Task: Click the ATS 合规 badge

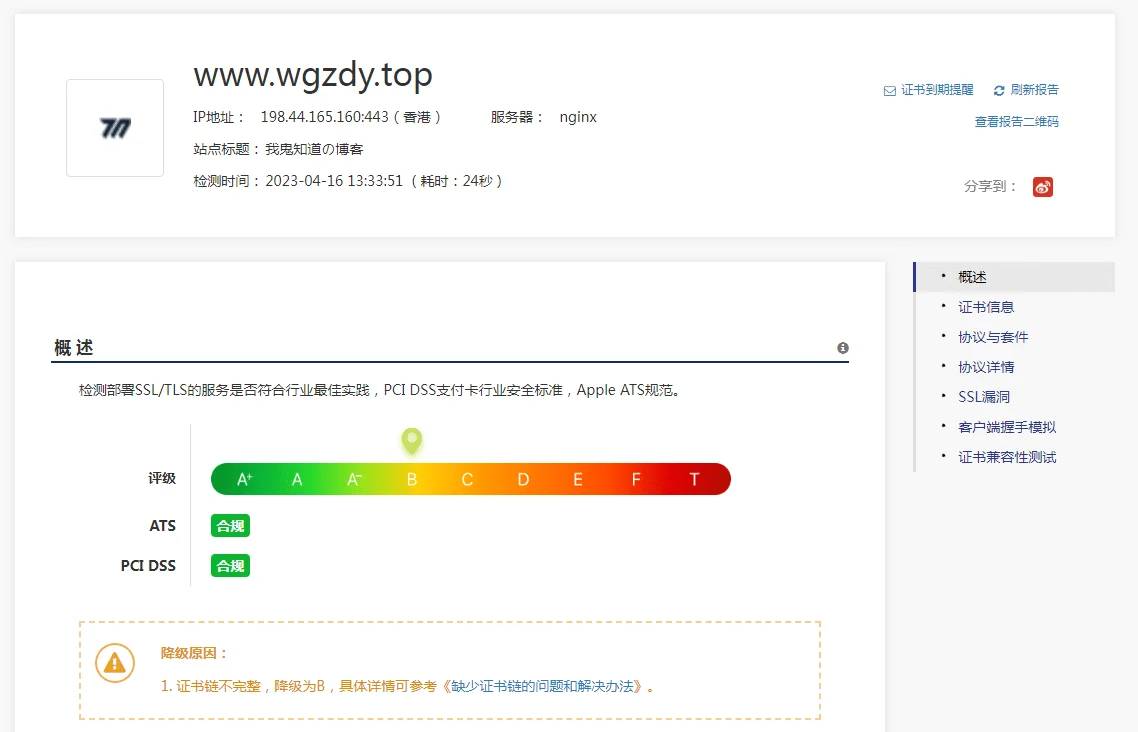Action: [x=230, y=526]
